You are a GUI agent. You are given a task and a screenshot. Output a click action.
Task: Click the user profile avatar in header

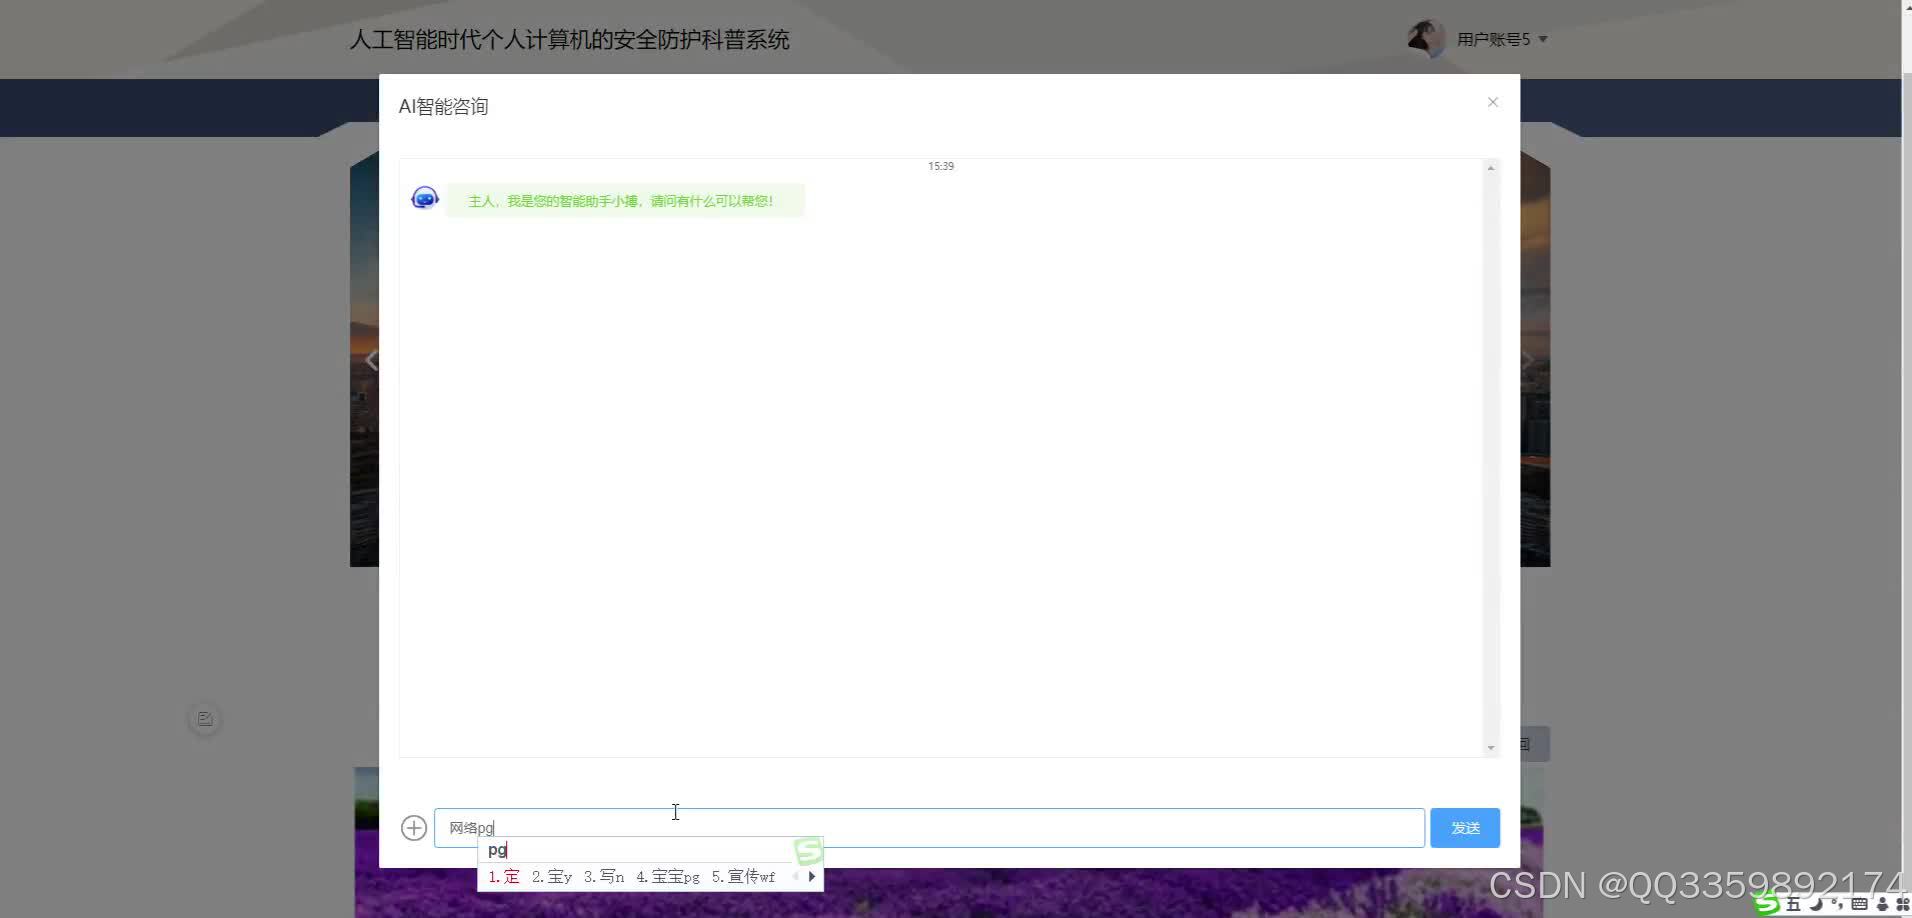[1425, 38]
